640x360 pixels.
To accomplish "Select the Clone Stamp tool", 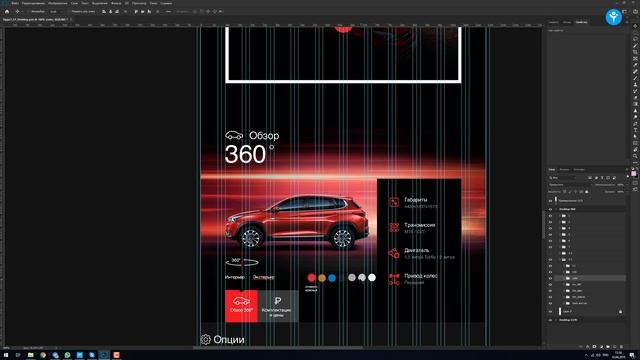I will pyautogui.click(x=635, y=84).
